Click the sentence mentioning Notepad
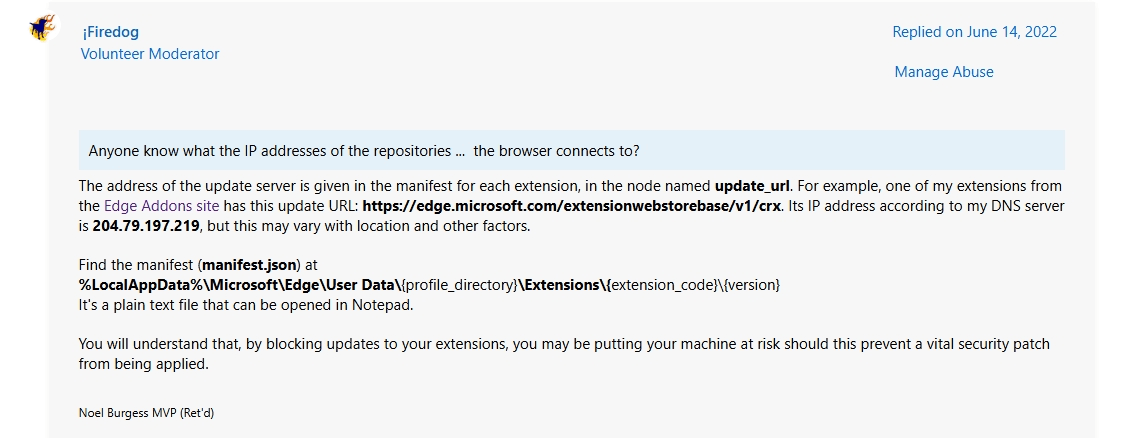The image size is (1147, 438). click(x=232, y=304)
